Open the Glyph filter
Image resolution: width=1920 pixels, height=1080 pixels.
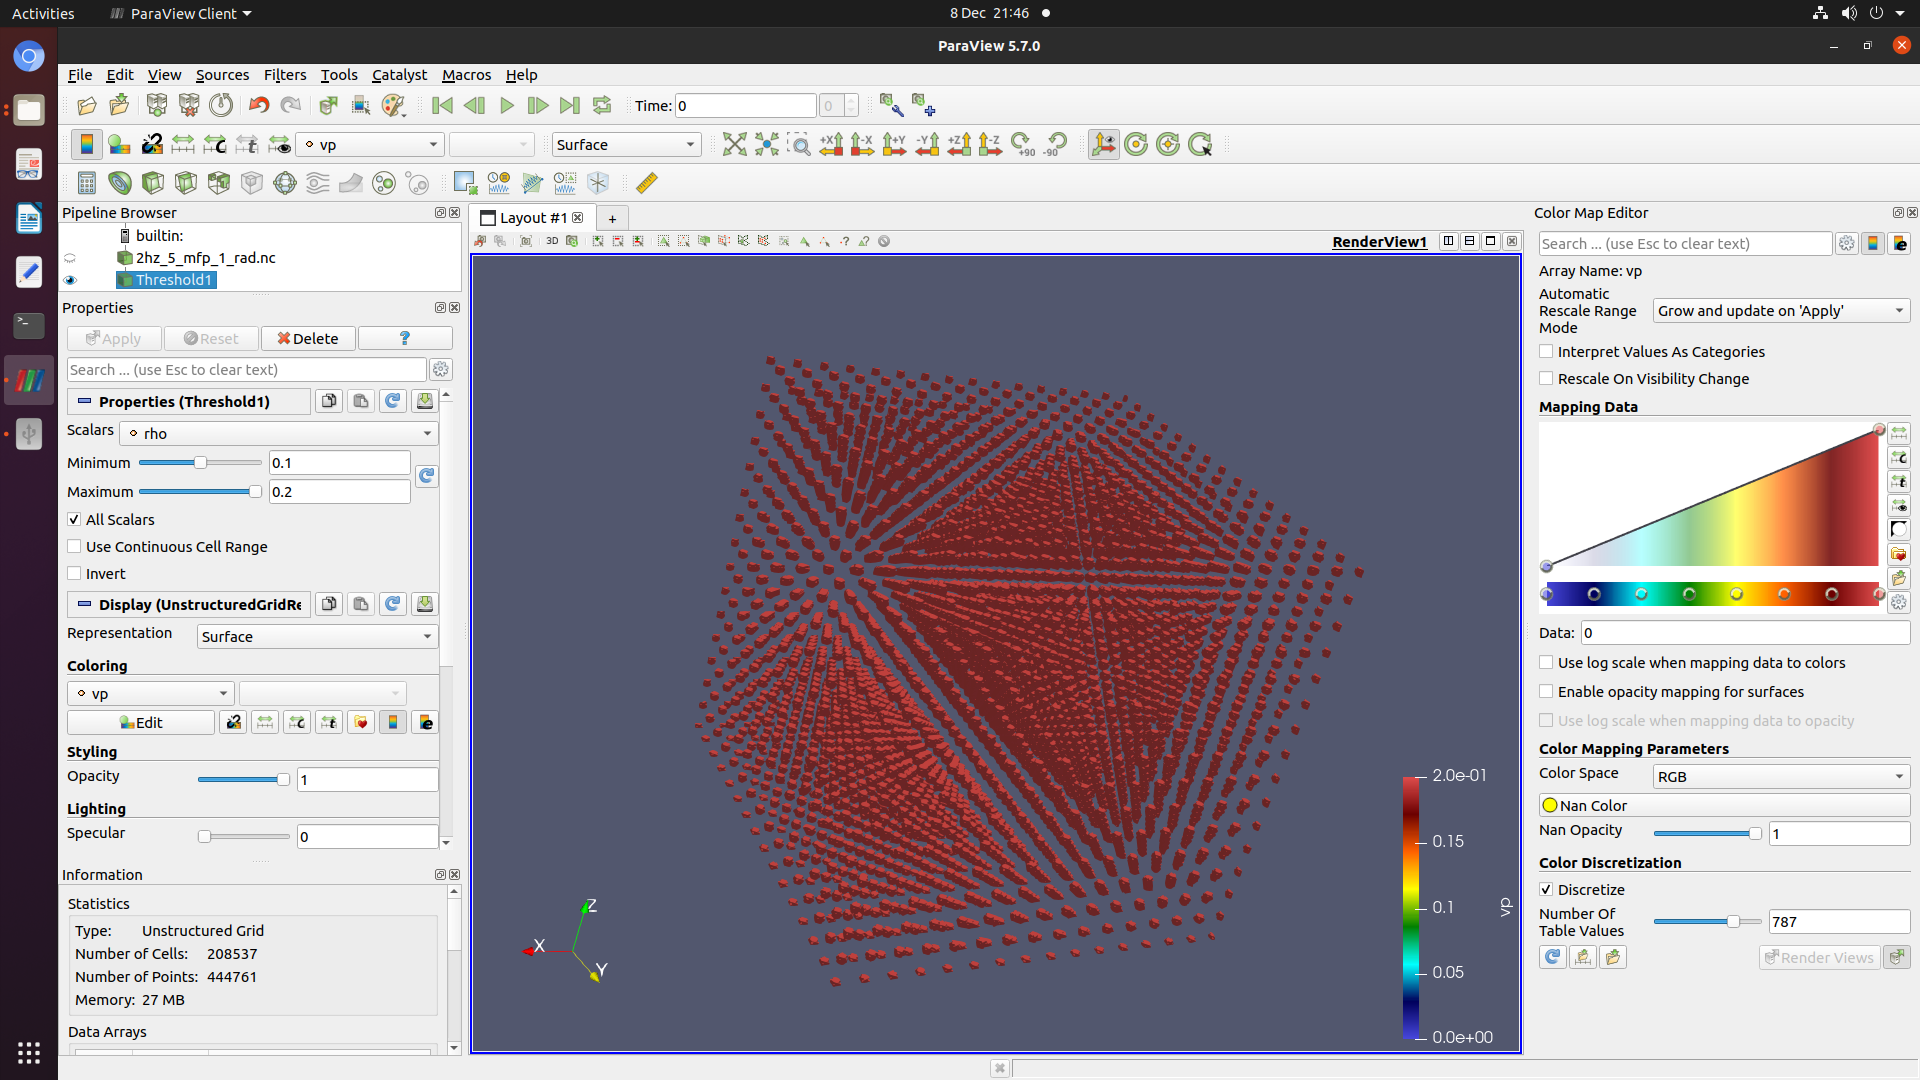(284, 183)
